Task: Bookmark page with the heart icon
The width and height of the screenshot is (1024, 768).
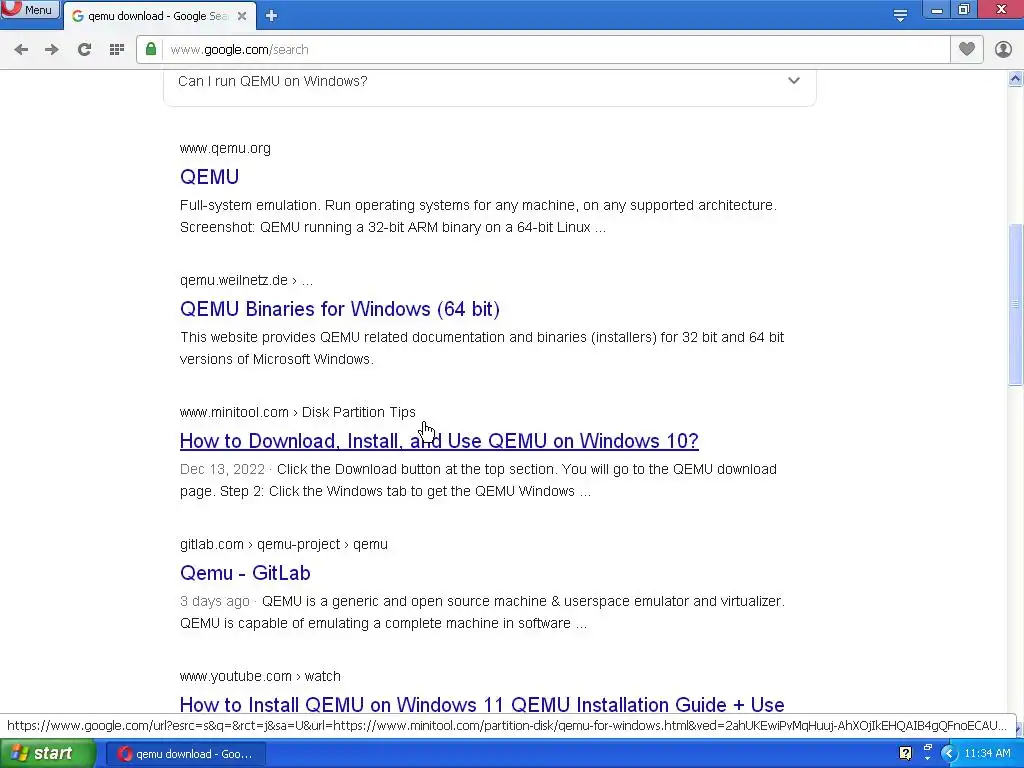Action: click(967, 49)
